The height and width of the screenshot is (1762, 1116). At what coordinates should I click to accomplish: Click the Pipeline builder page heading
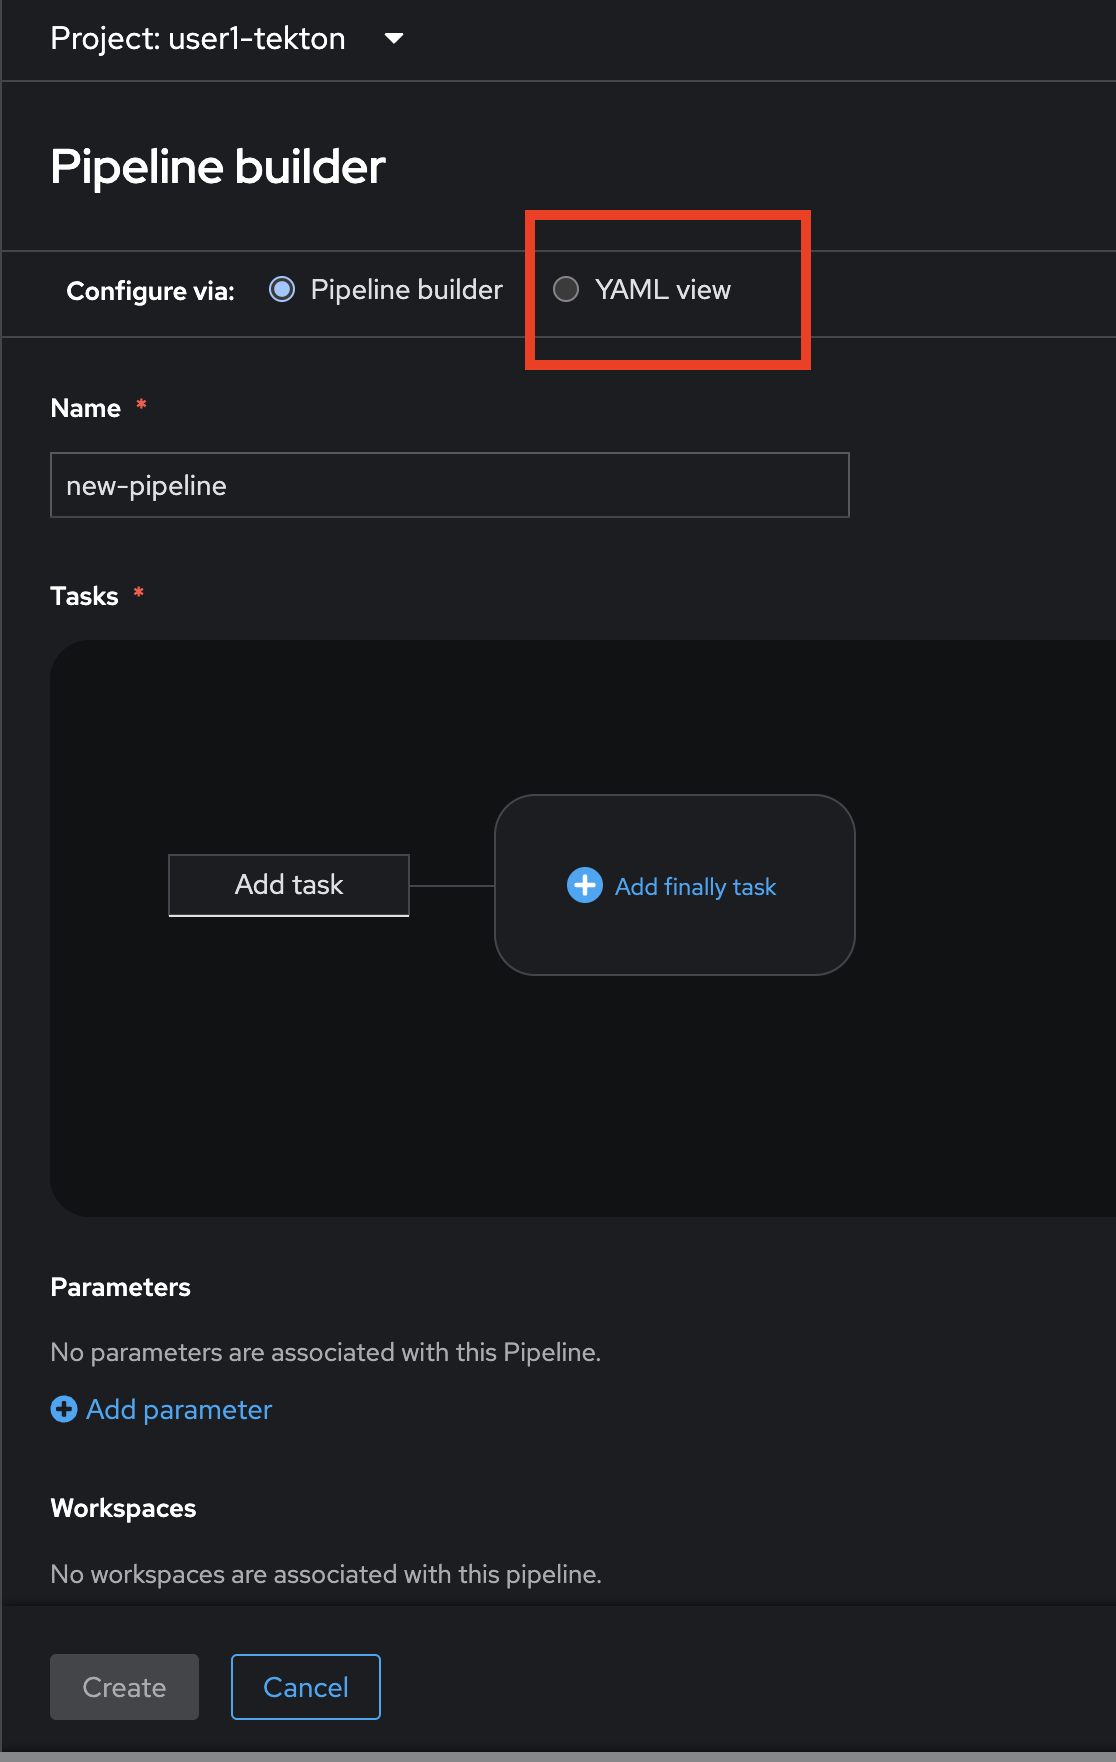click(x=218, y=166)
